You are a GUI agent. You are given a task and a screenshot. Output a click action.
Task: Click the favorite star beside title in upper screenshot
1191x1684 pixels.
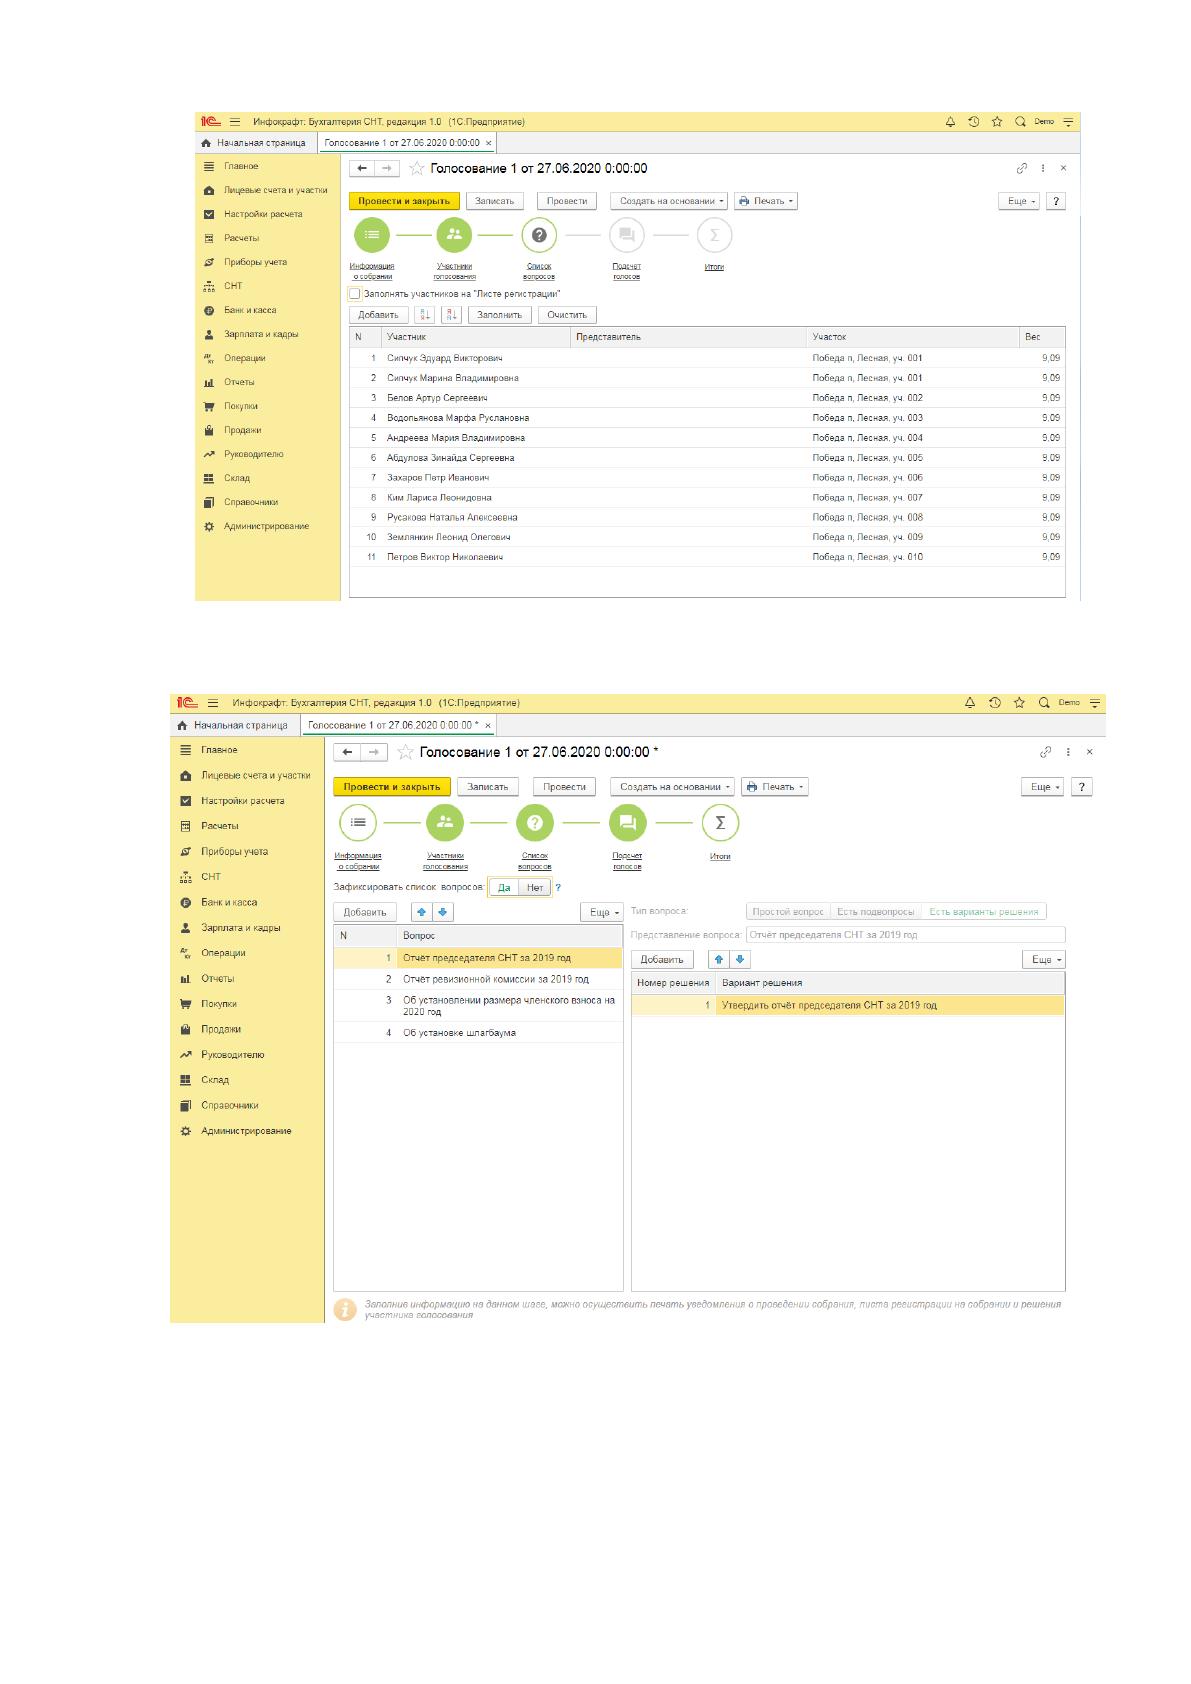[x=417, y=168]
